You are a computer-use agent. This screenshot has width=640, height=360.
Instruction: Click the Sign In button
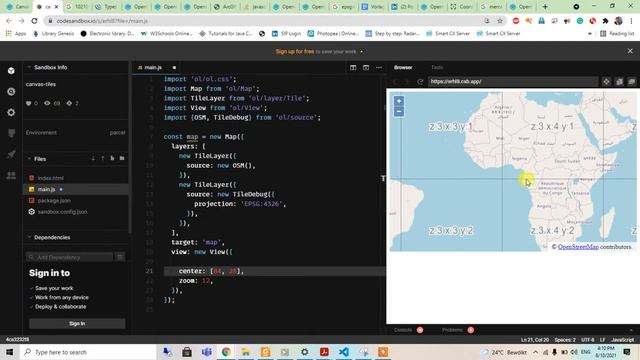point(77,324)
